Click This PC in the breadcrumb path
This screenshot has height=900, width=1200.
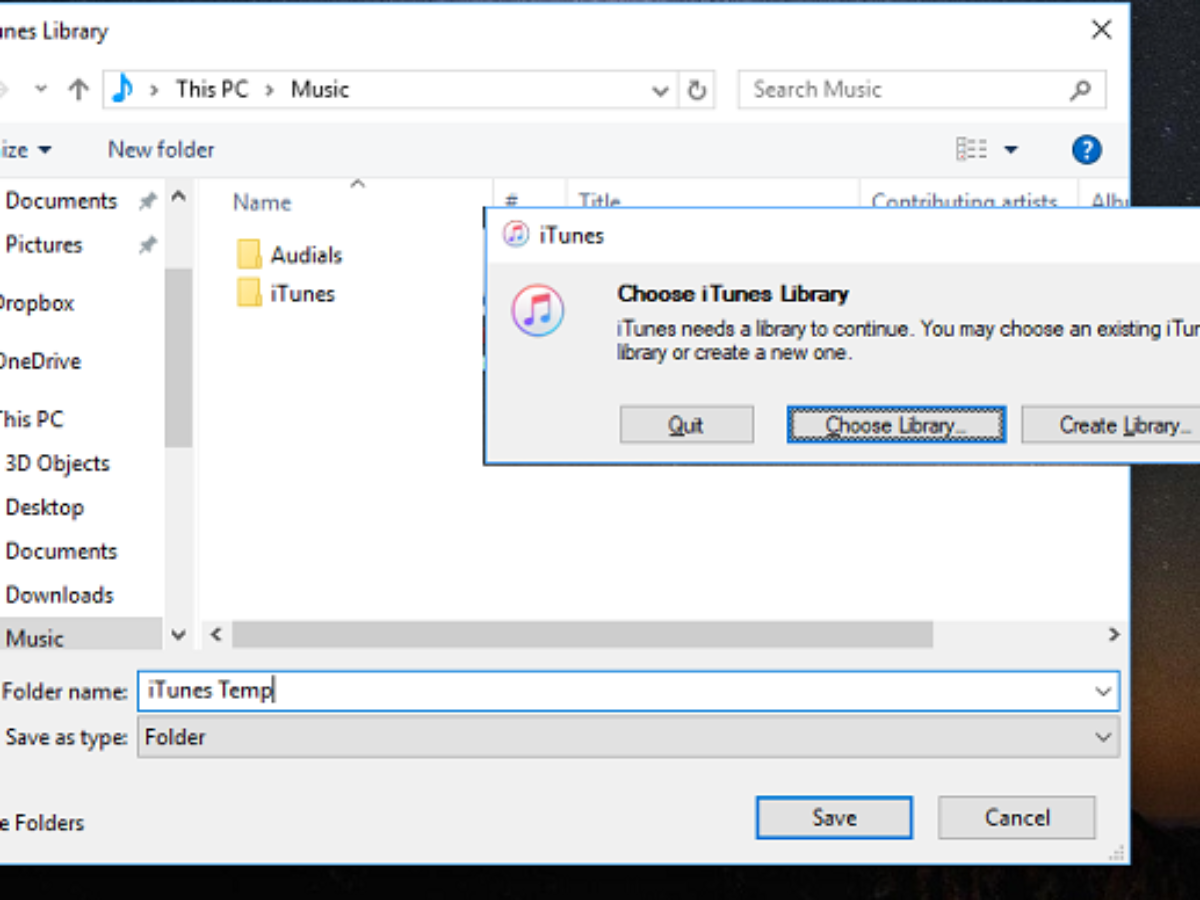point(212,89)
